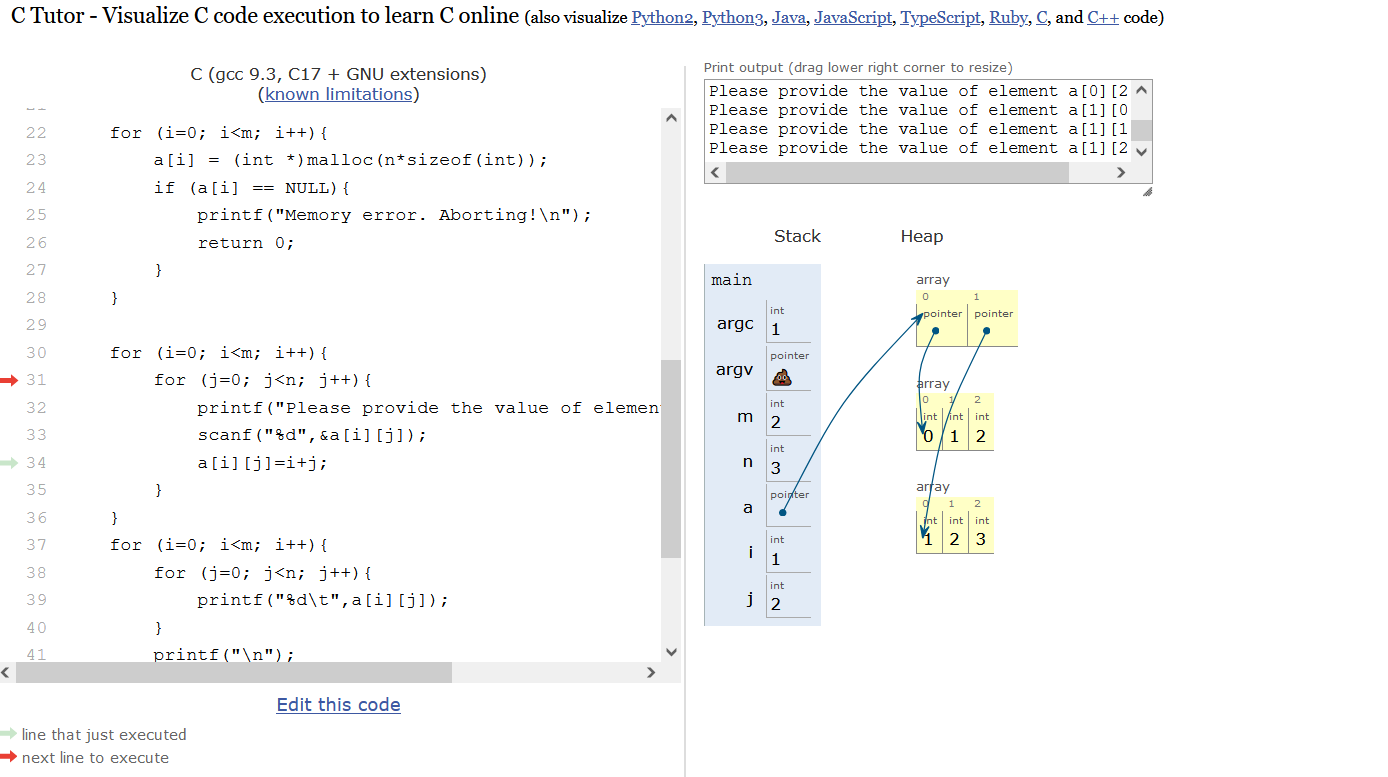Click the poop emoji in argv pointer
The image size is (1388, 777).
pos(782,376)
